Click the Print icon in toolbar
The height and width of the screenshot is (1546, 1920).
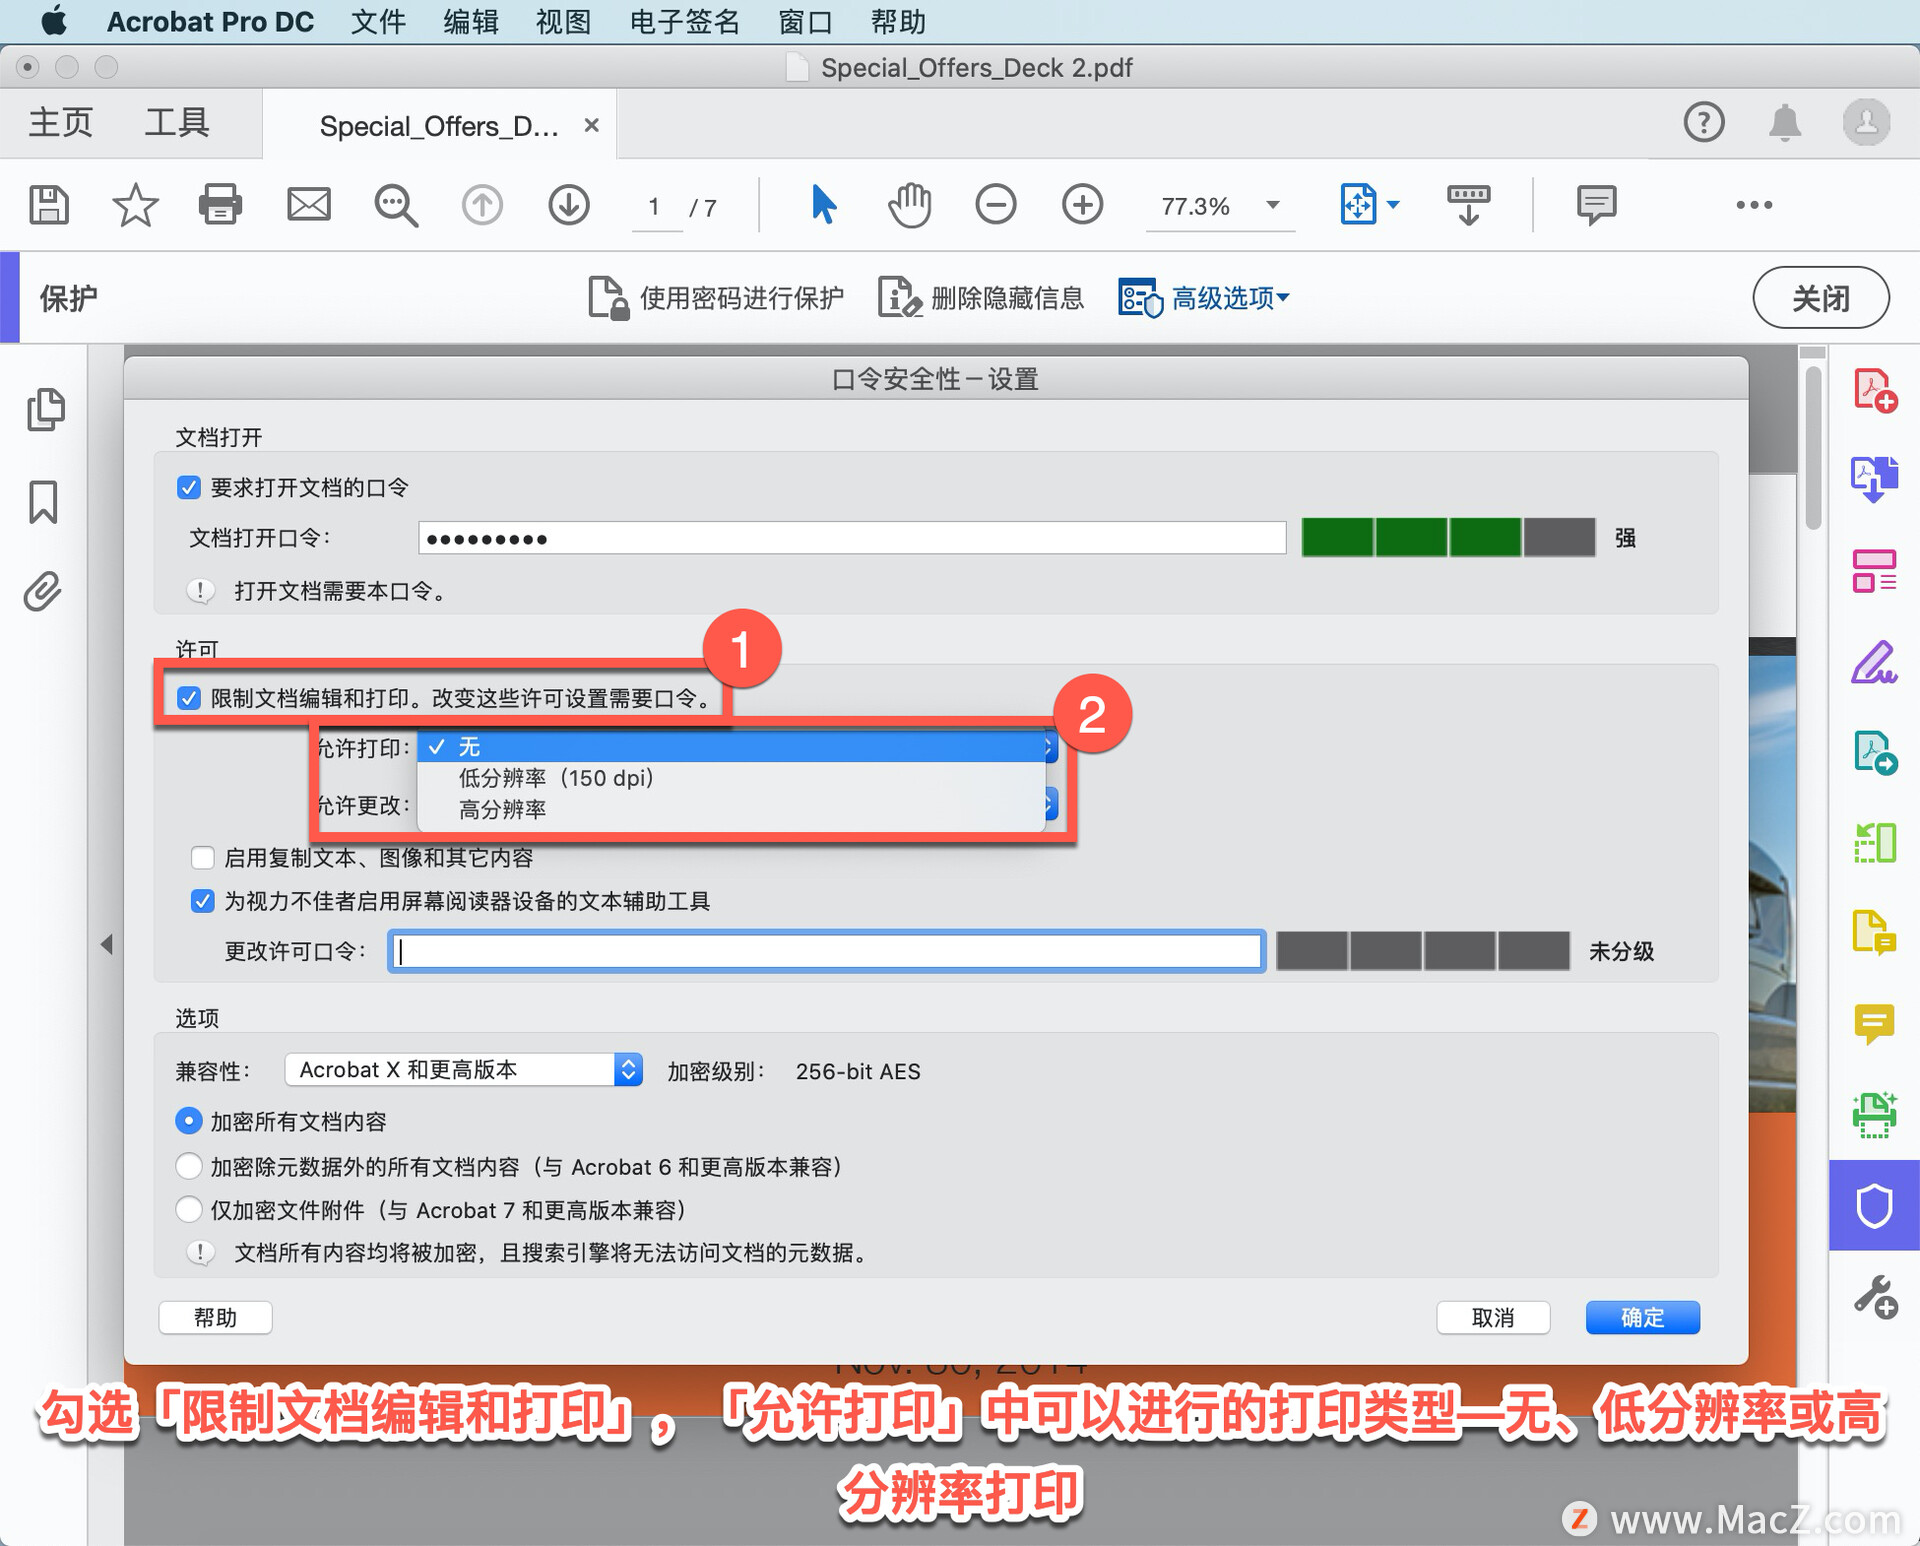click(220, 205)
